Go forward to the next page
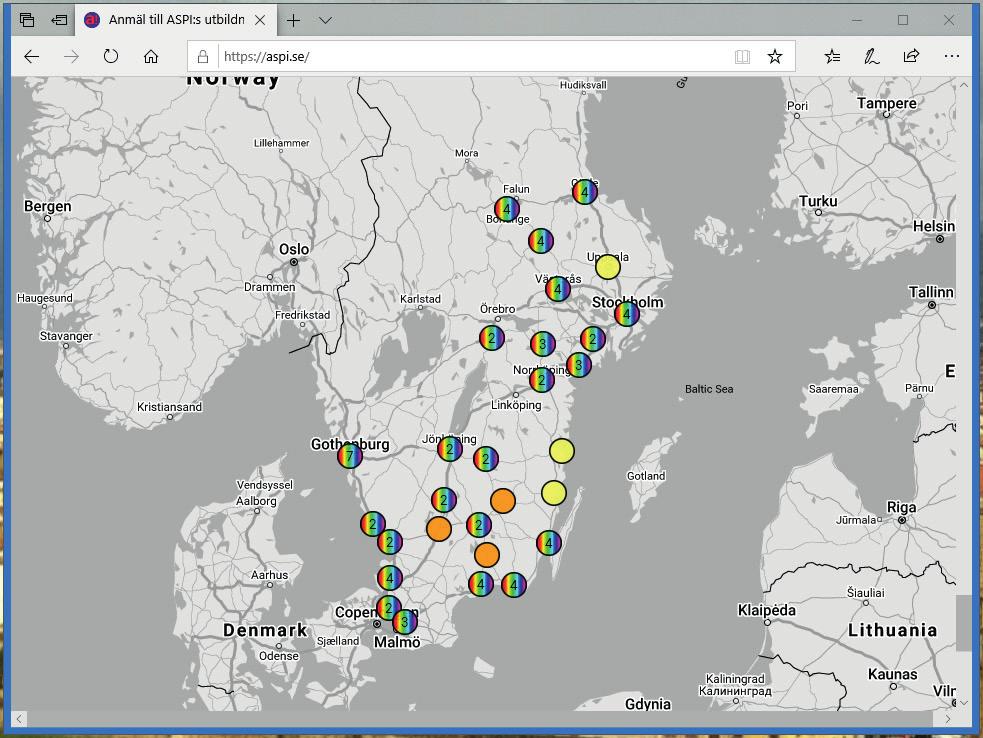Screen dimensions: 983x738 (x=71, y=56)
